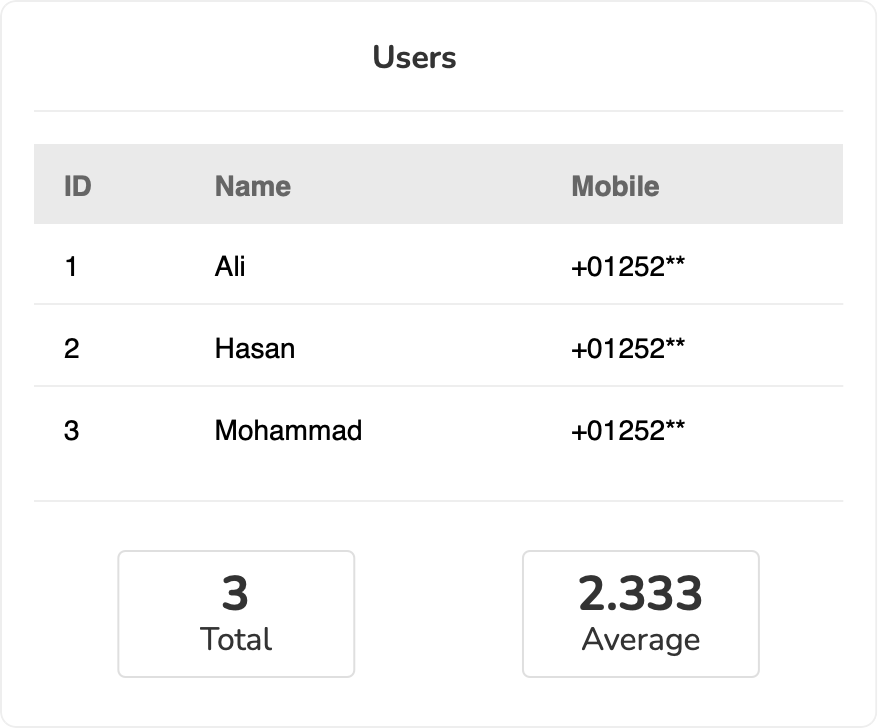This screenshot has width=878, height=728.
Task: Click the name Mohammad
Action: pos(288,430)
